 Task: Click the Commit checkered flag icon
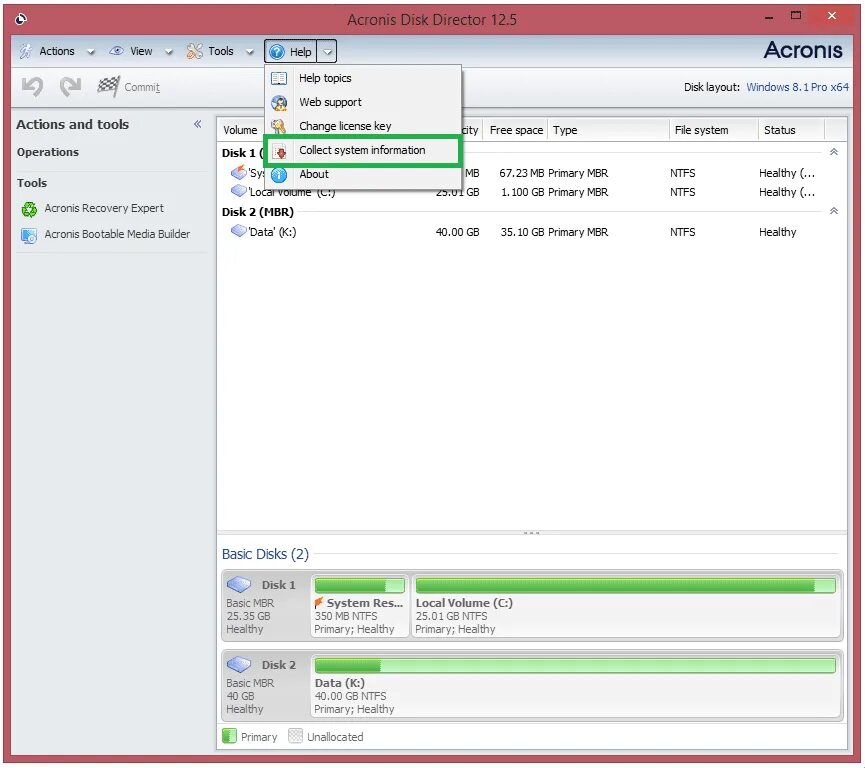click(x=108, y=86)
